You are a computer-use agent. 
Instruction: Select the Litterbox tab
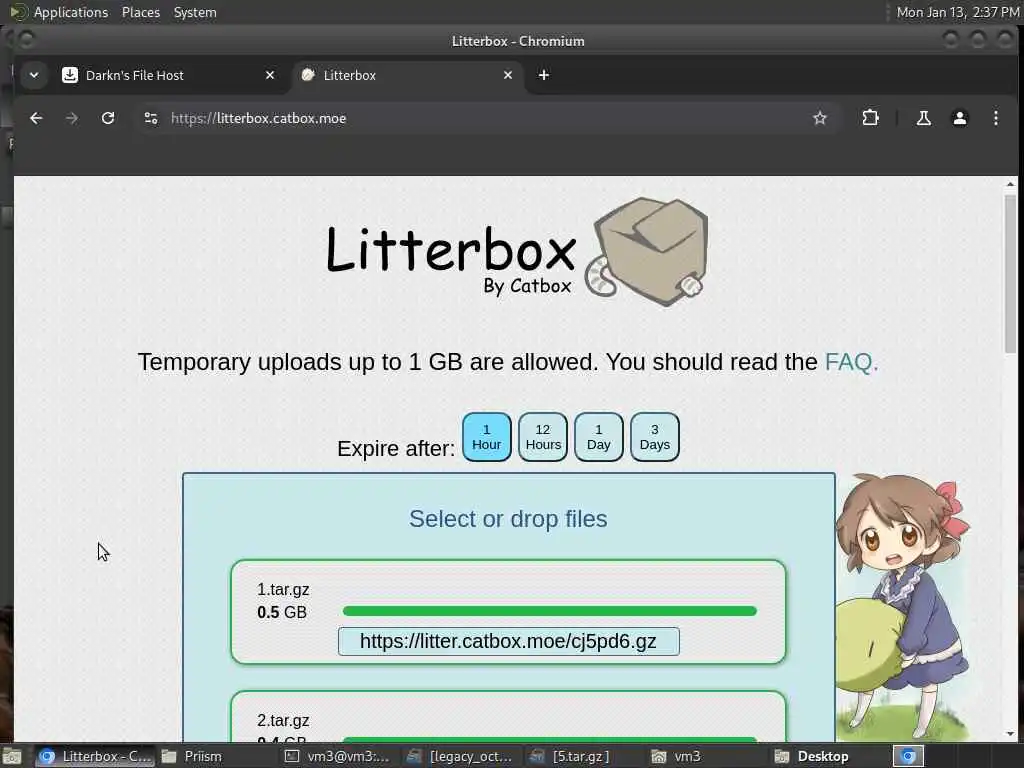pyautogui.click(x=408, y=75)
